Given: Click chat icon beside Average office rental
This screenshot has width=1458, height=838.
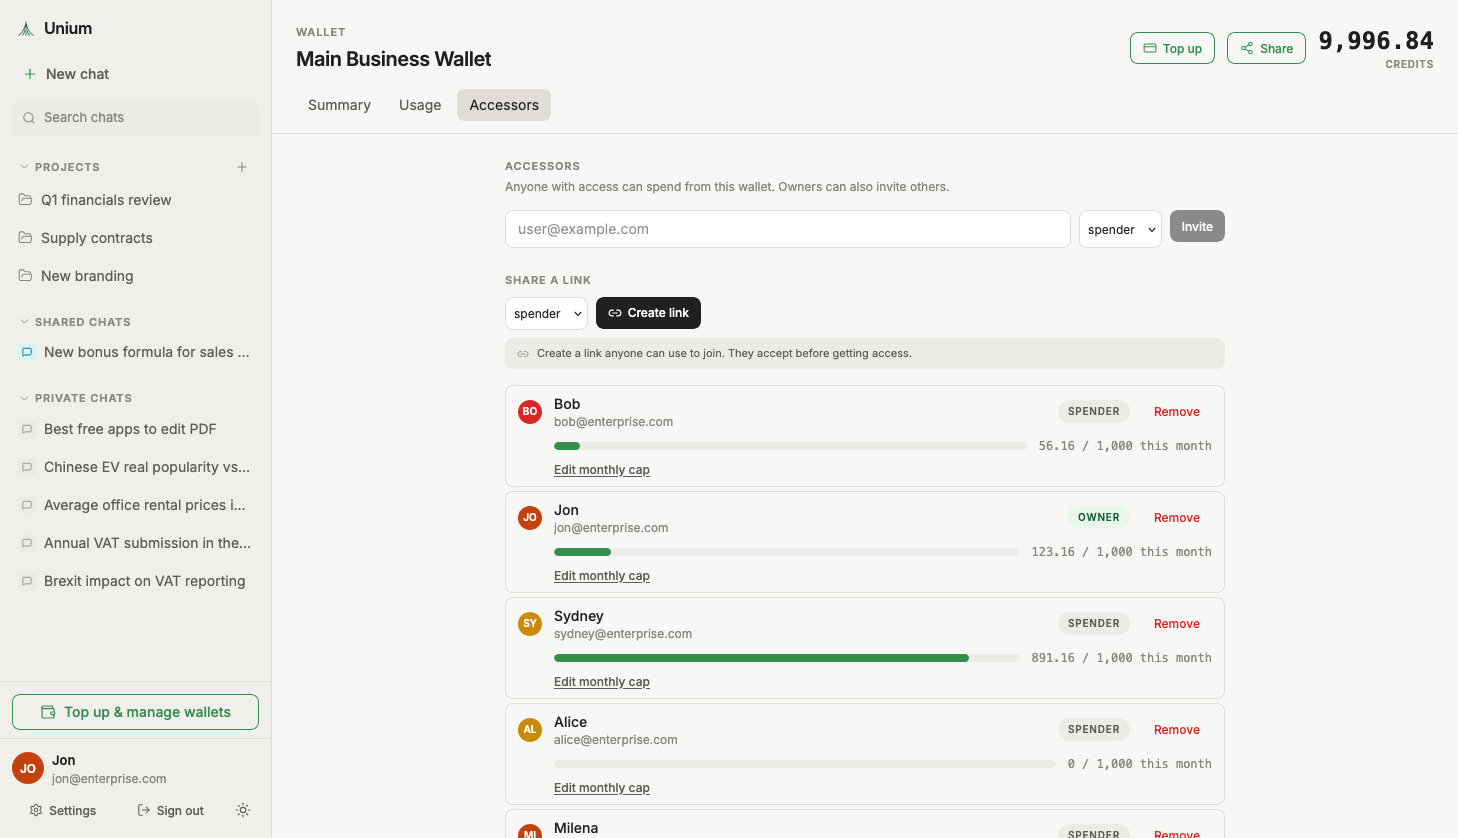Looking at the screenshot, I should pos(27,505).
